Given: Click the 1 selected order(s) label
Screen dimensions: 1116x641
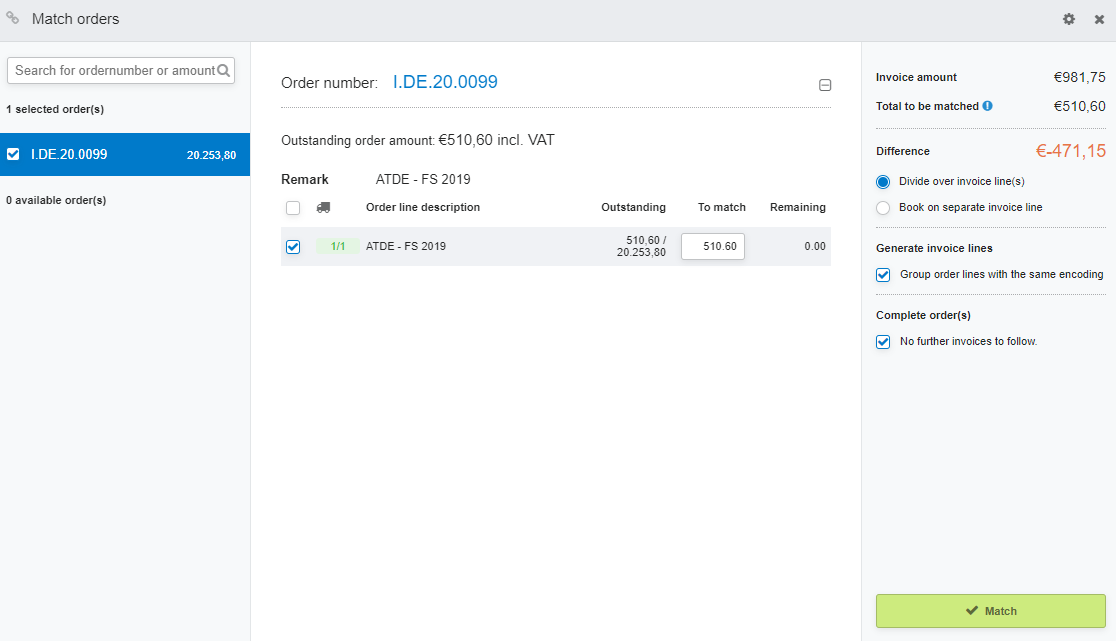Looking at the screenshot, I should (x=55, y=109).
